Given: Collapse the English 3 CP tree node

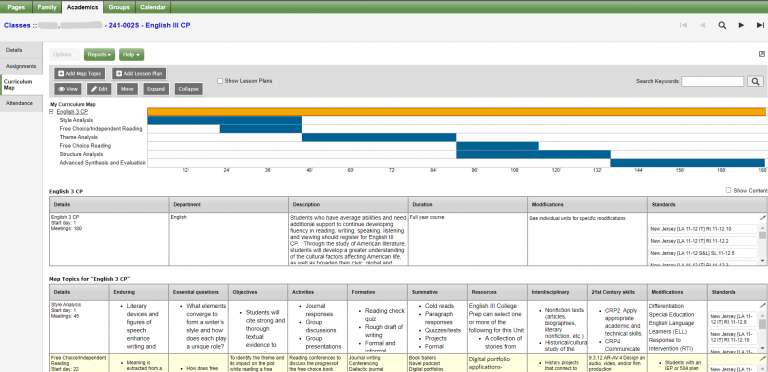Looking at the screenshot, I should tap(51, 112).
